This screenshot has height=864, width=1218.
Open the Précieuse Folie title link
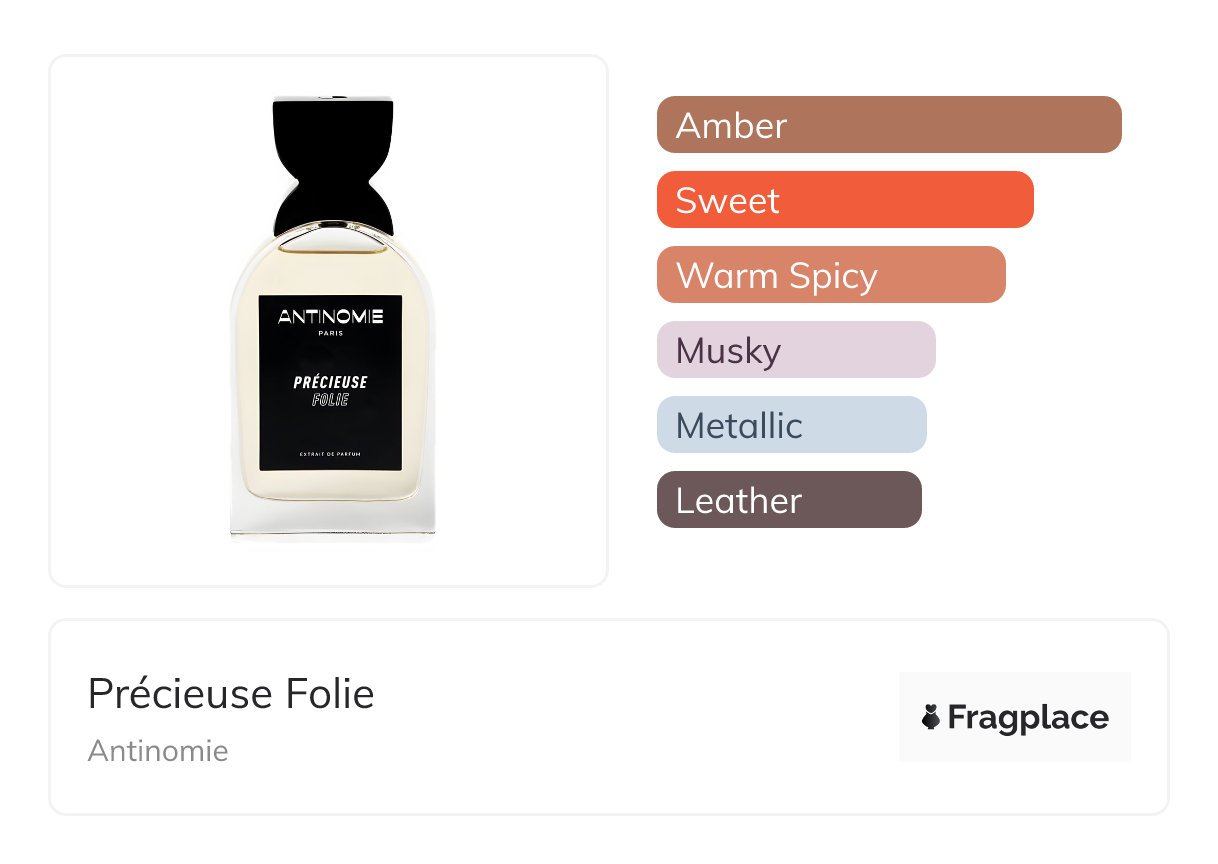tap(231, 694)
